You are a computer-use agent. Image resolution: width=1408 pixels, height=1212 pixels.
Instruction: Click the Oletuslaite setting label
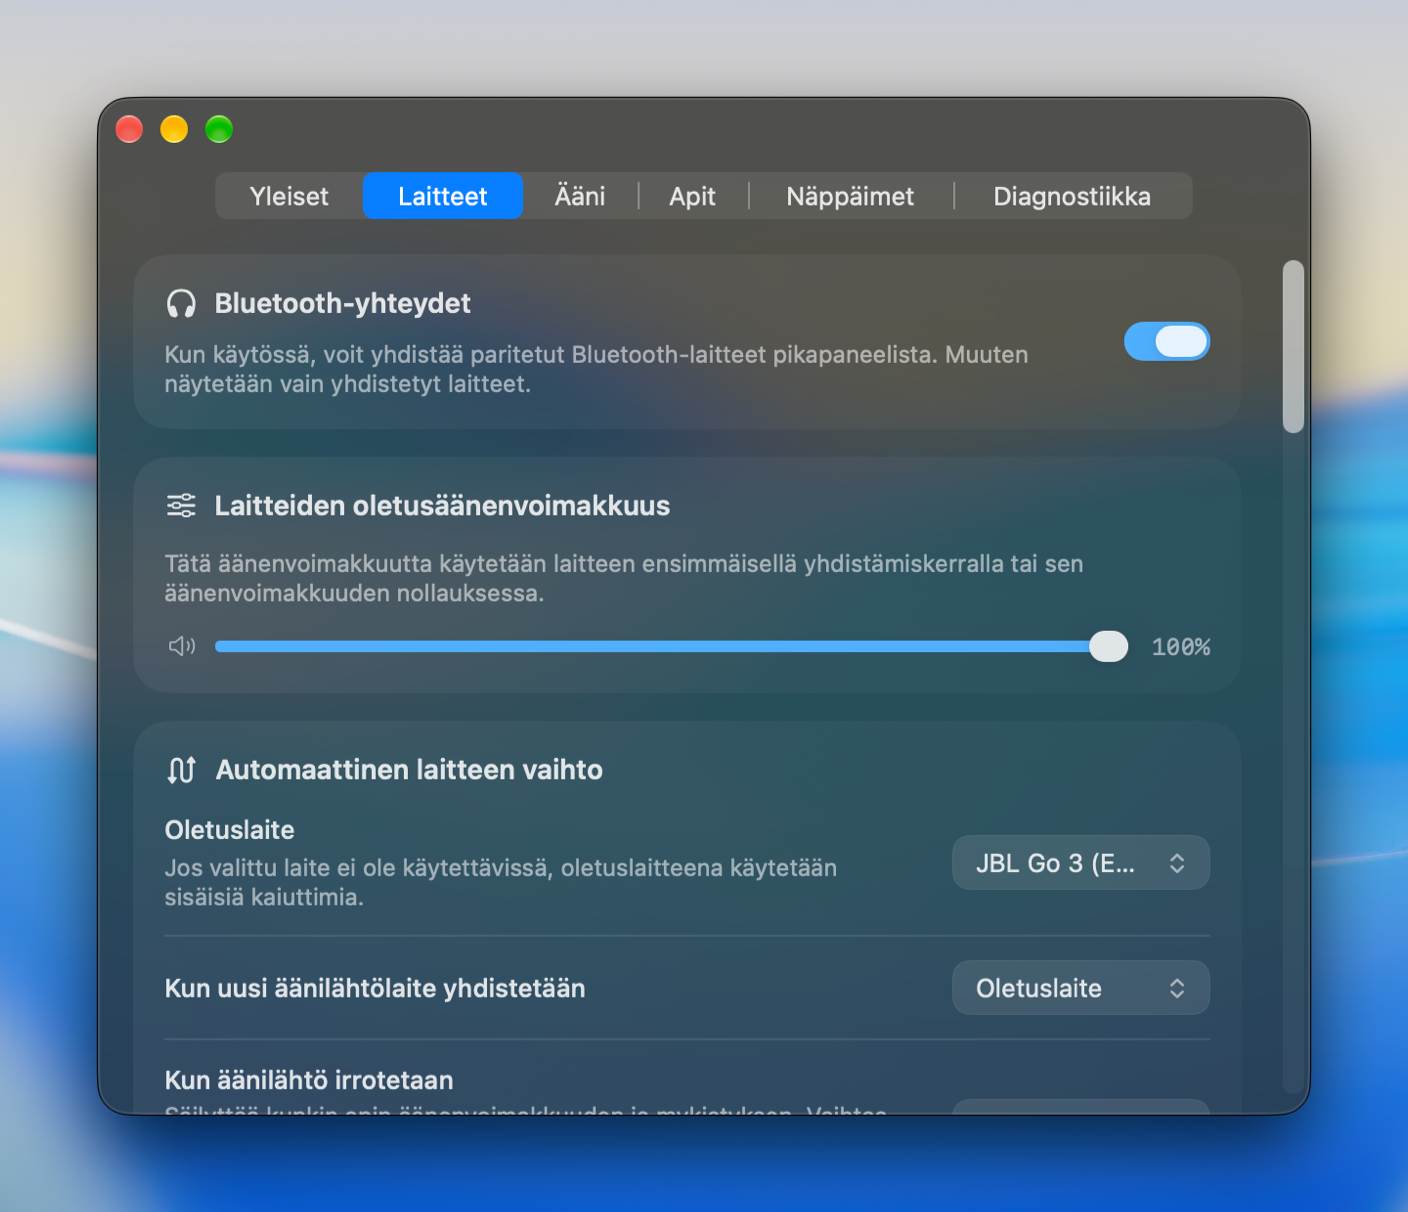click(x=229, y=830)
